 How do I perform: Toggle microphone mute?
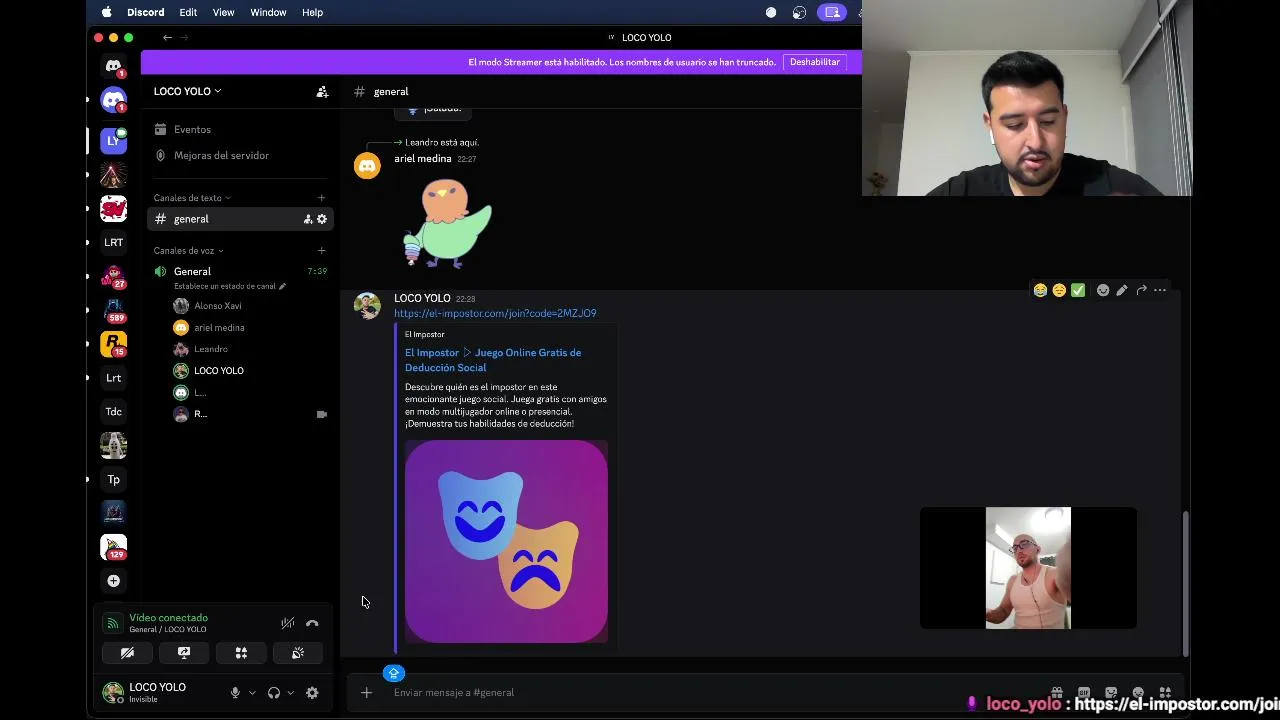tap(235, 692)
